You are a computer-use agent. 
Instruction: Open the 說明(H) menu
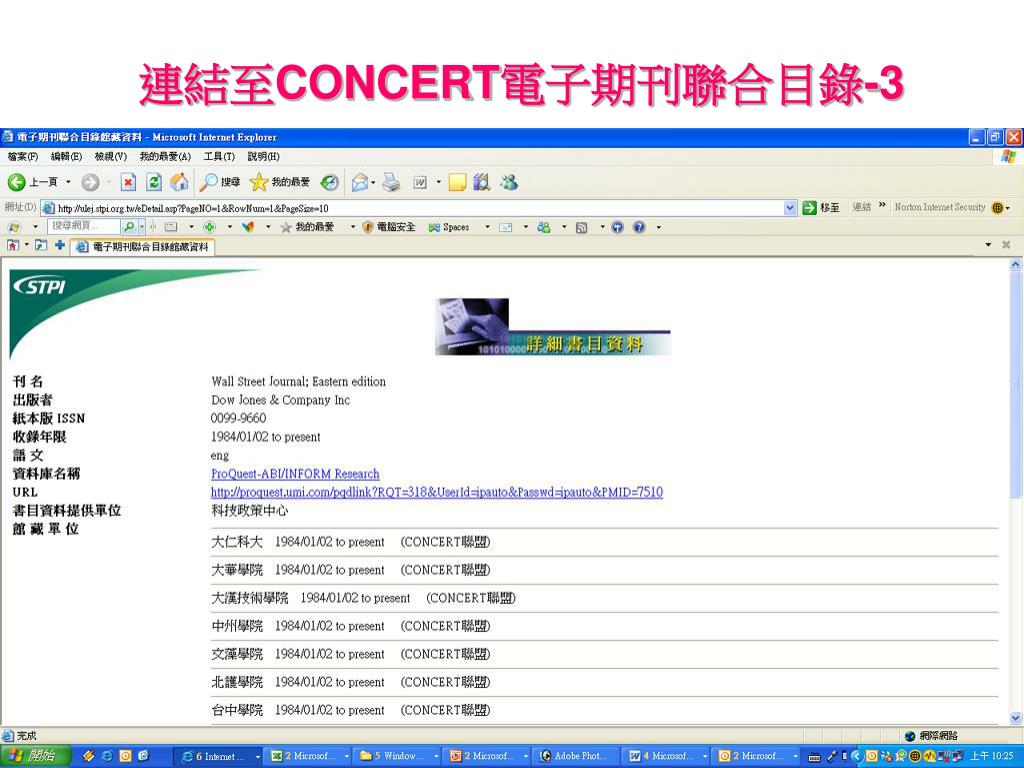(x=263, y=157)
